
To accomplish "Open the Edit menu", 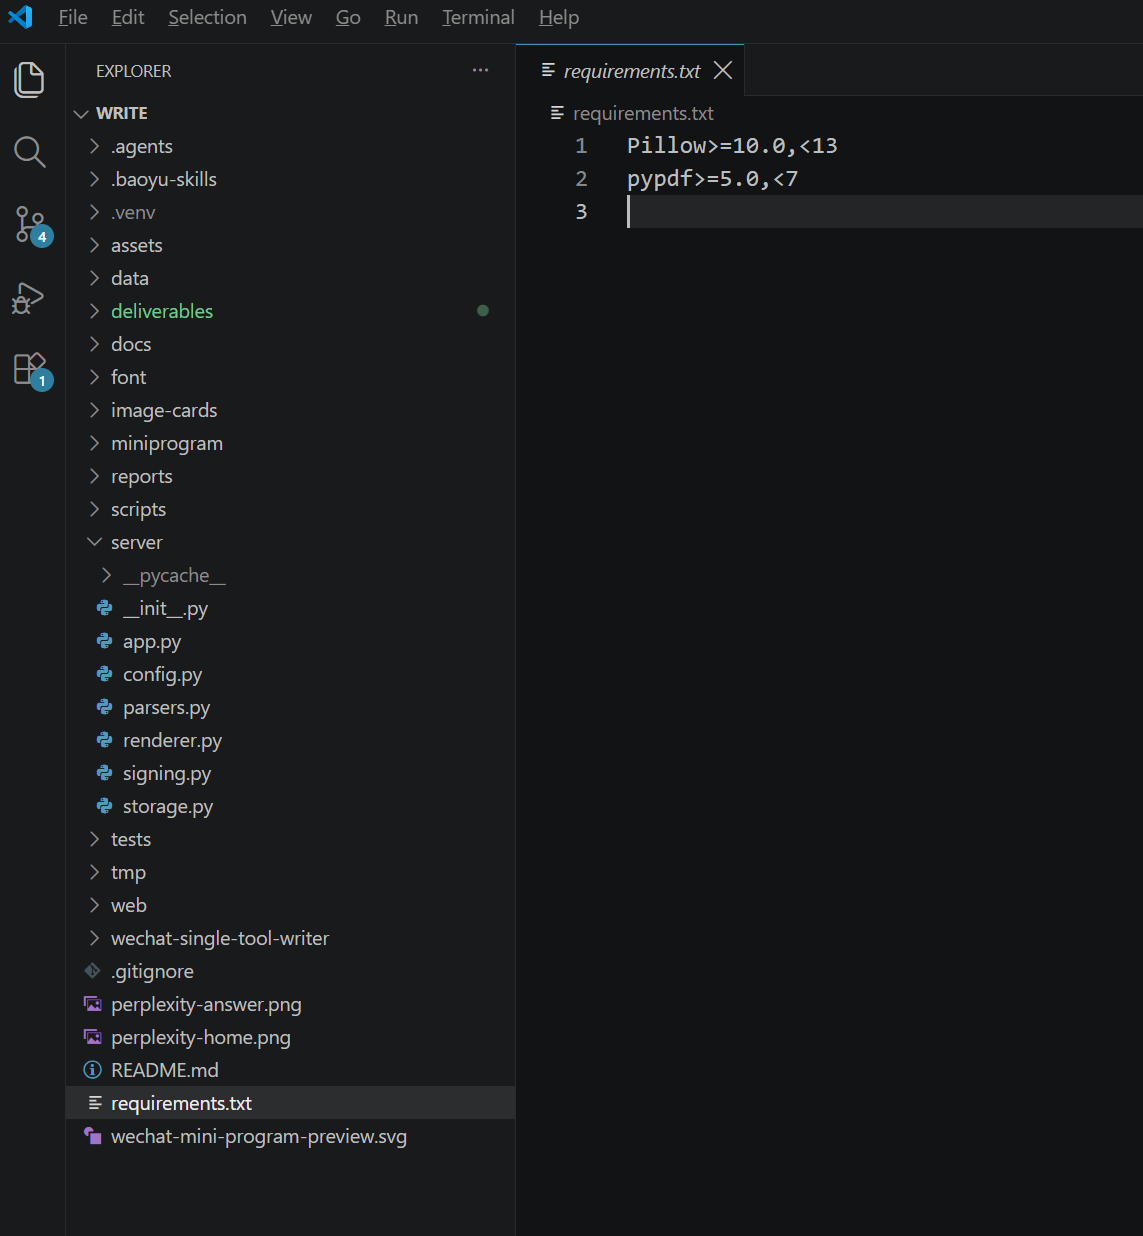I will 128,17.
